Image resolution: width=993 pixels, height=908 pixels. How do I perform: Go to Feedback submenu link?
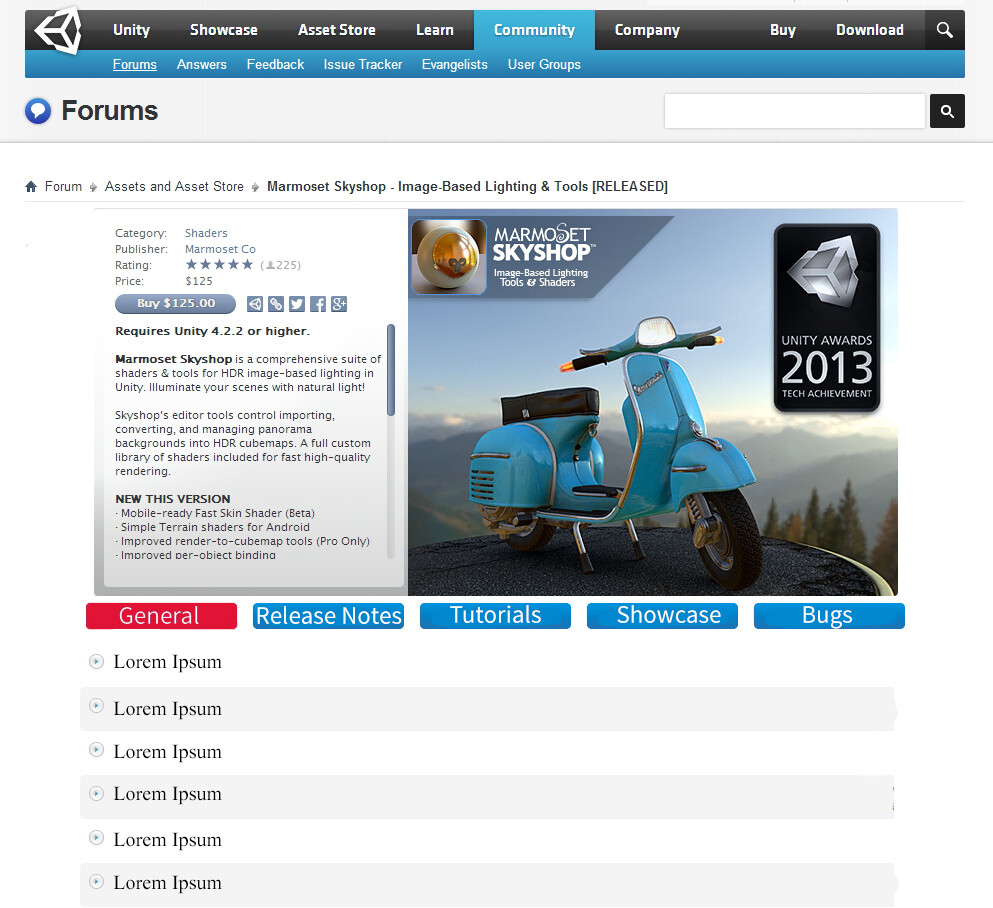[x=275, y=65]
